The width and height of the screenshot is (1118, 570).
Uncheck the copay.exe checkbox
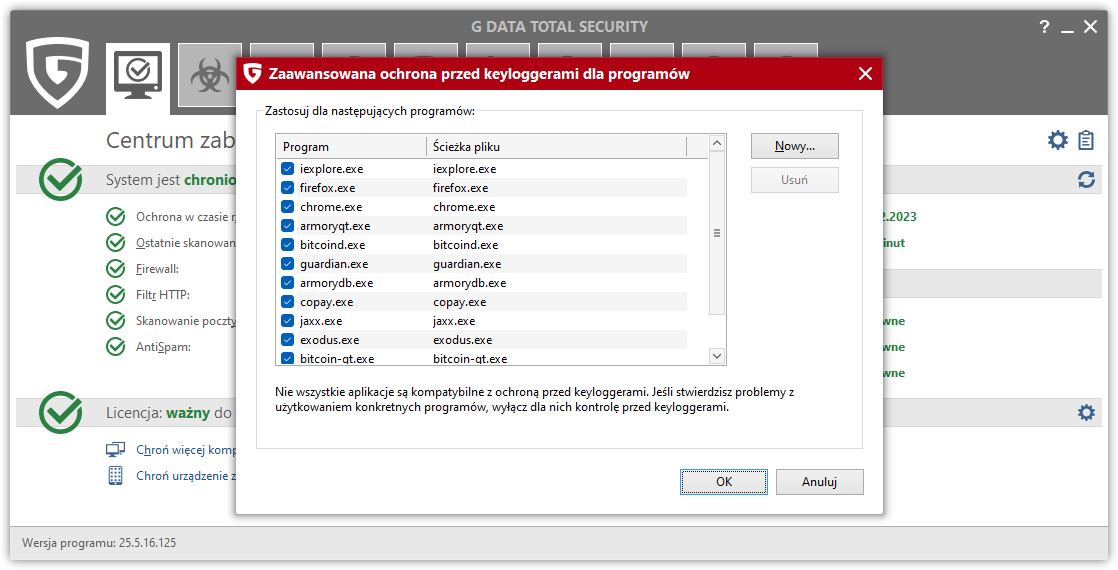[x=287, y=302]
